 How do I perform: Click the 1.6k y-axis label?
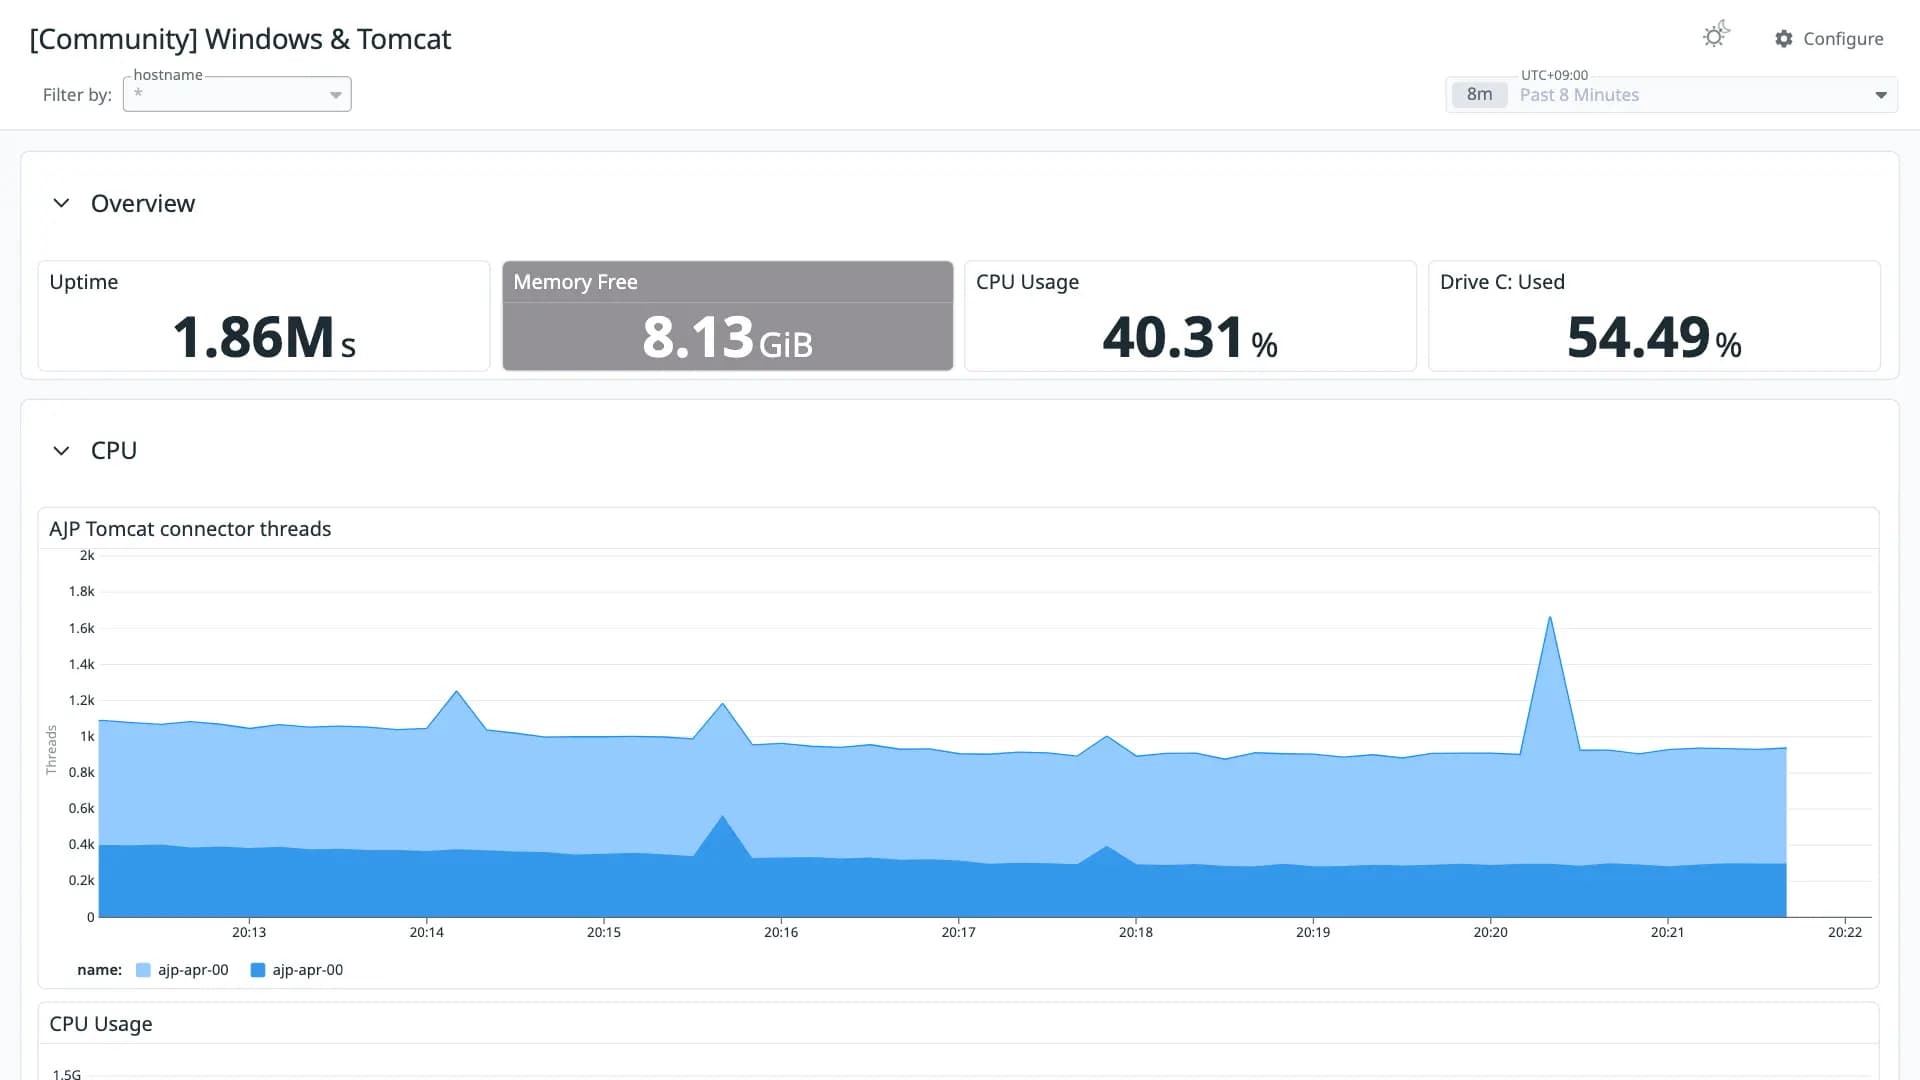coord(81,628)
